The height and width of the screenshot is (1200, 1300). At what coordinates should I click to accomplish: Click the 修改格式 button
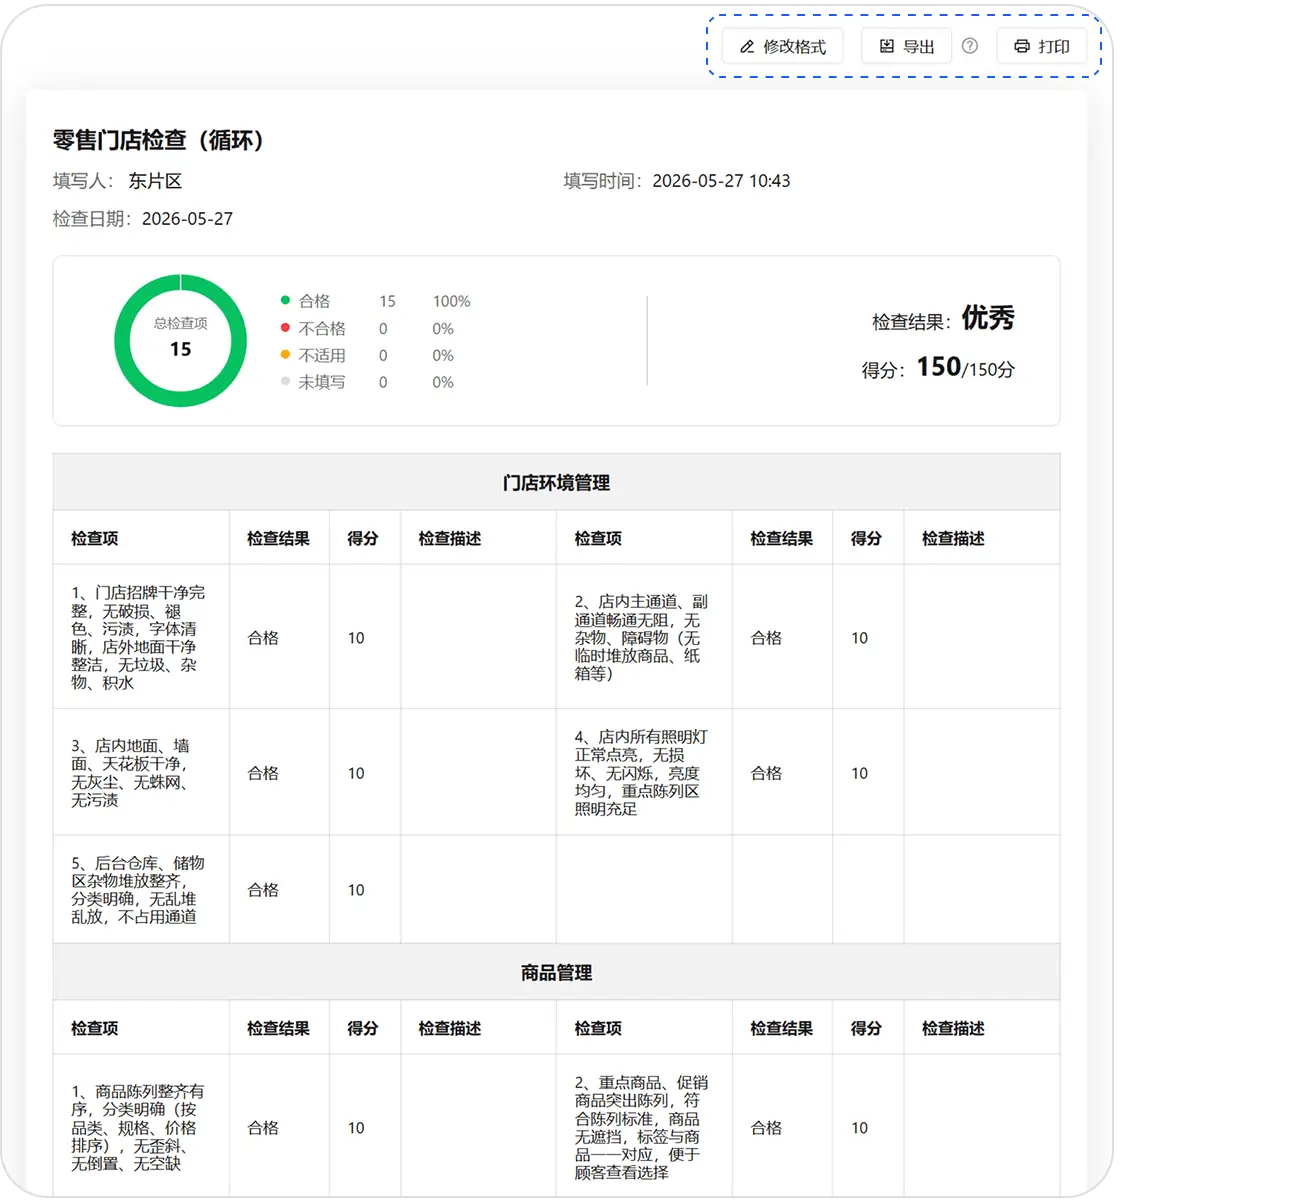coord(782,47)
